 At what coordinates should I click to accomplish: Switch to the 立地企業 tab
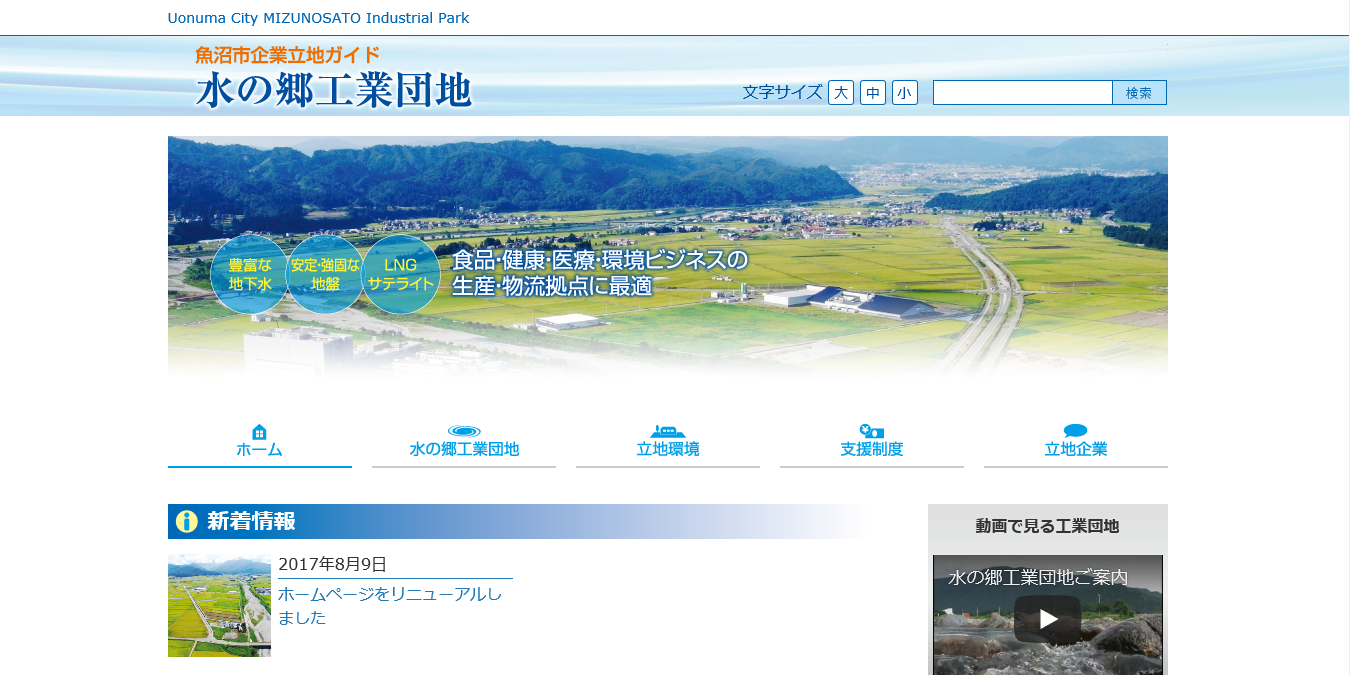coord(1076,441)
